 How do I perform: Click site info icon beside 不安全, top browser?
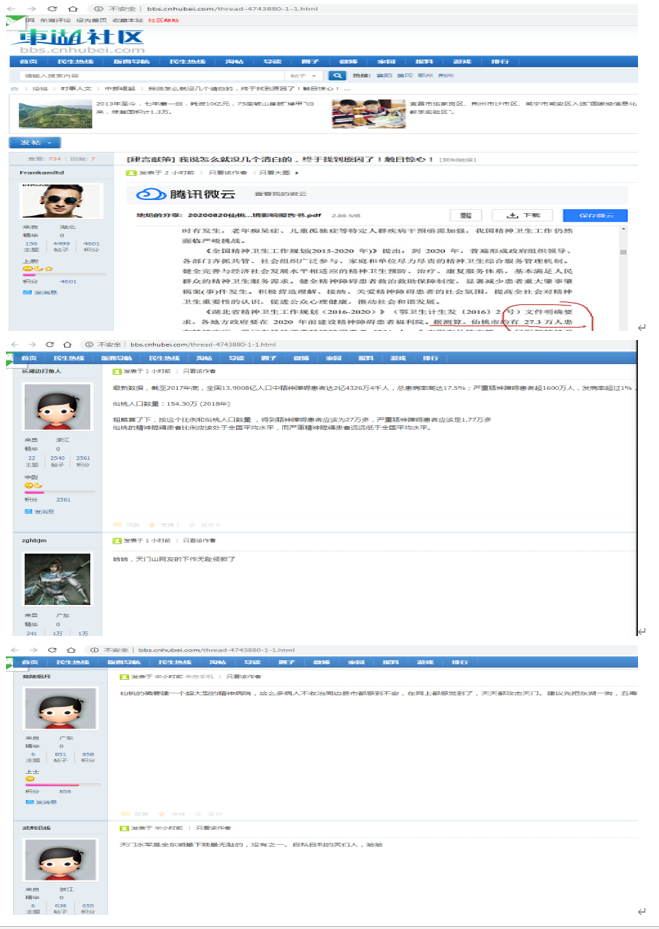tap(98, 9)
